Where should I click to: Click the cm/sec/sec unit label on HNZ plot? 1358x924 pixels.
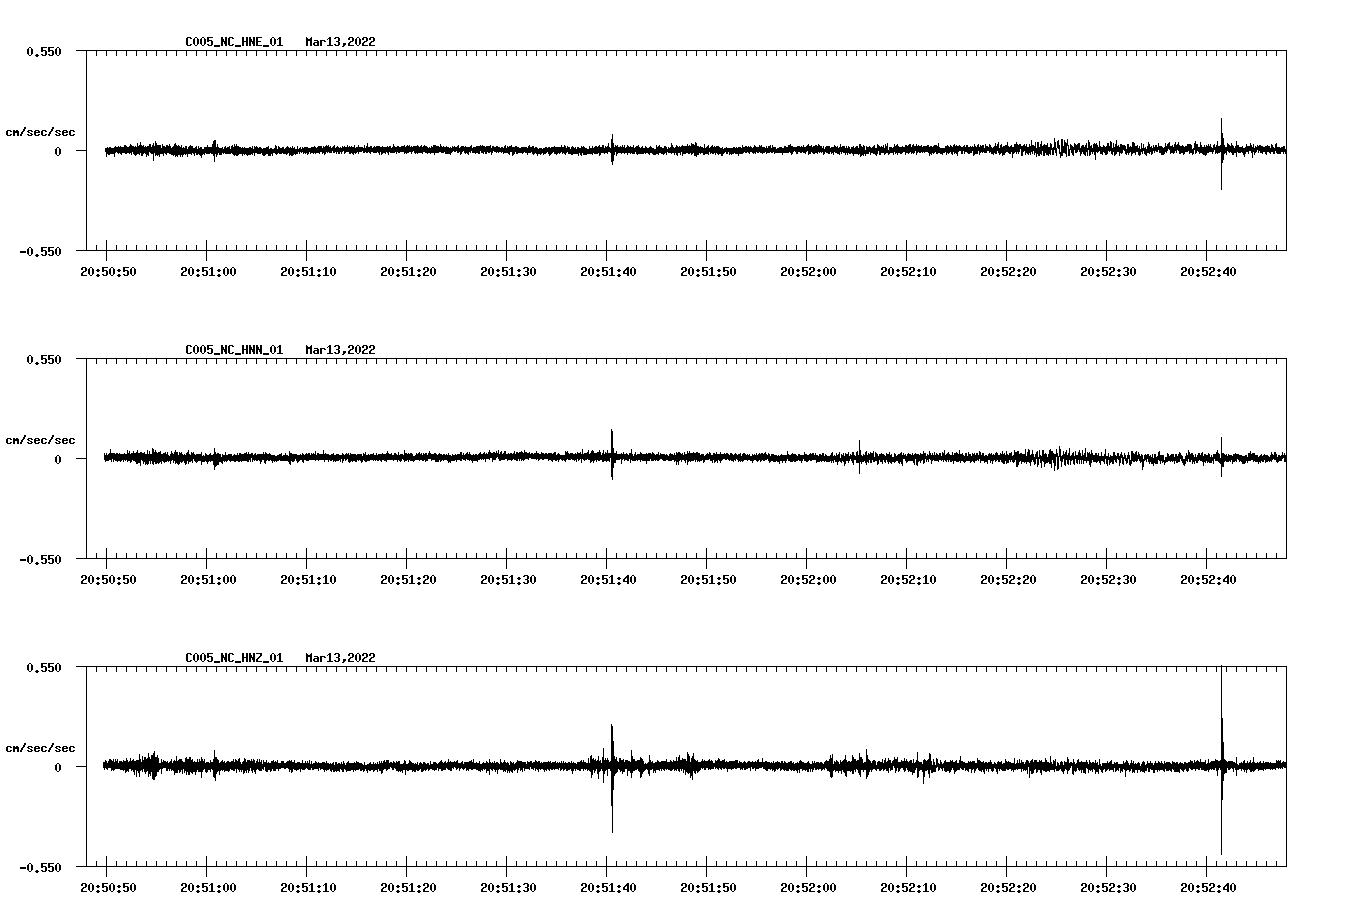click(40, 748)
